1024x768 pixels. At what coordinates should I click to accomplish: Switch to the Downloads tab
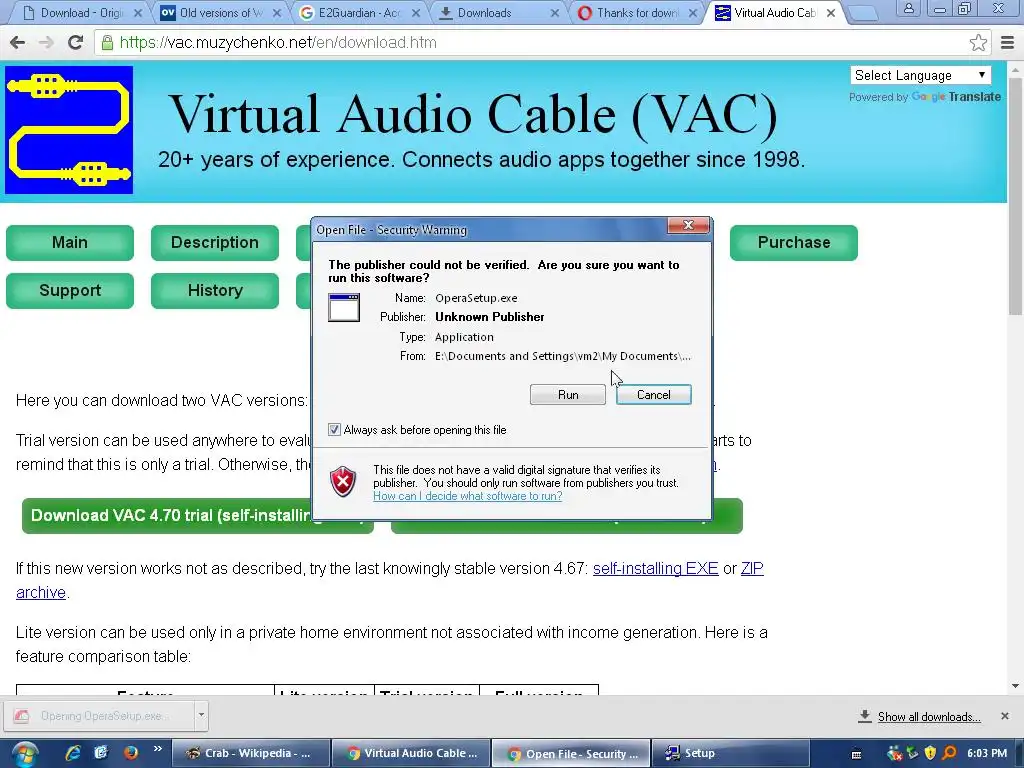[x=499, y=12]
